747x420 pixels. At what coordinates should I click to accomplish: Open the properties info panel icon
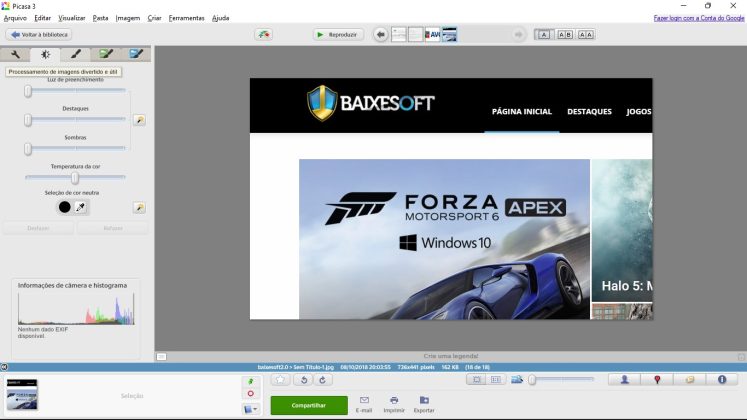click(722, 380)
